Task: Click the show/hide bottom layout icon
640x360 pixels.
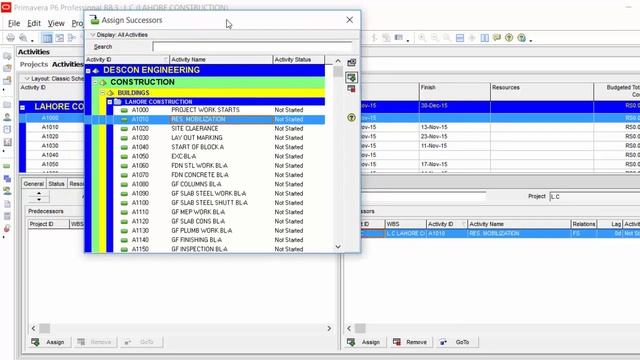Action: [x=460, y=38]
